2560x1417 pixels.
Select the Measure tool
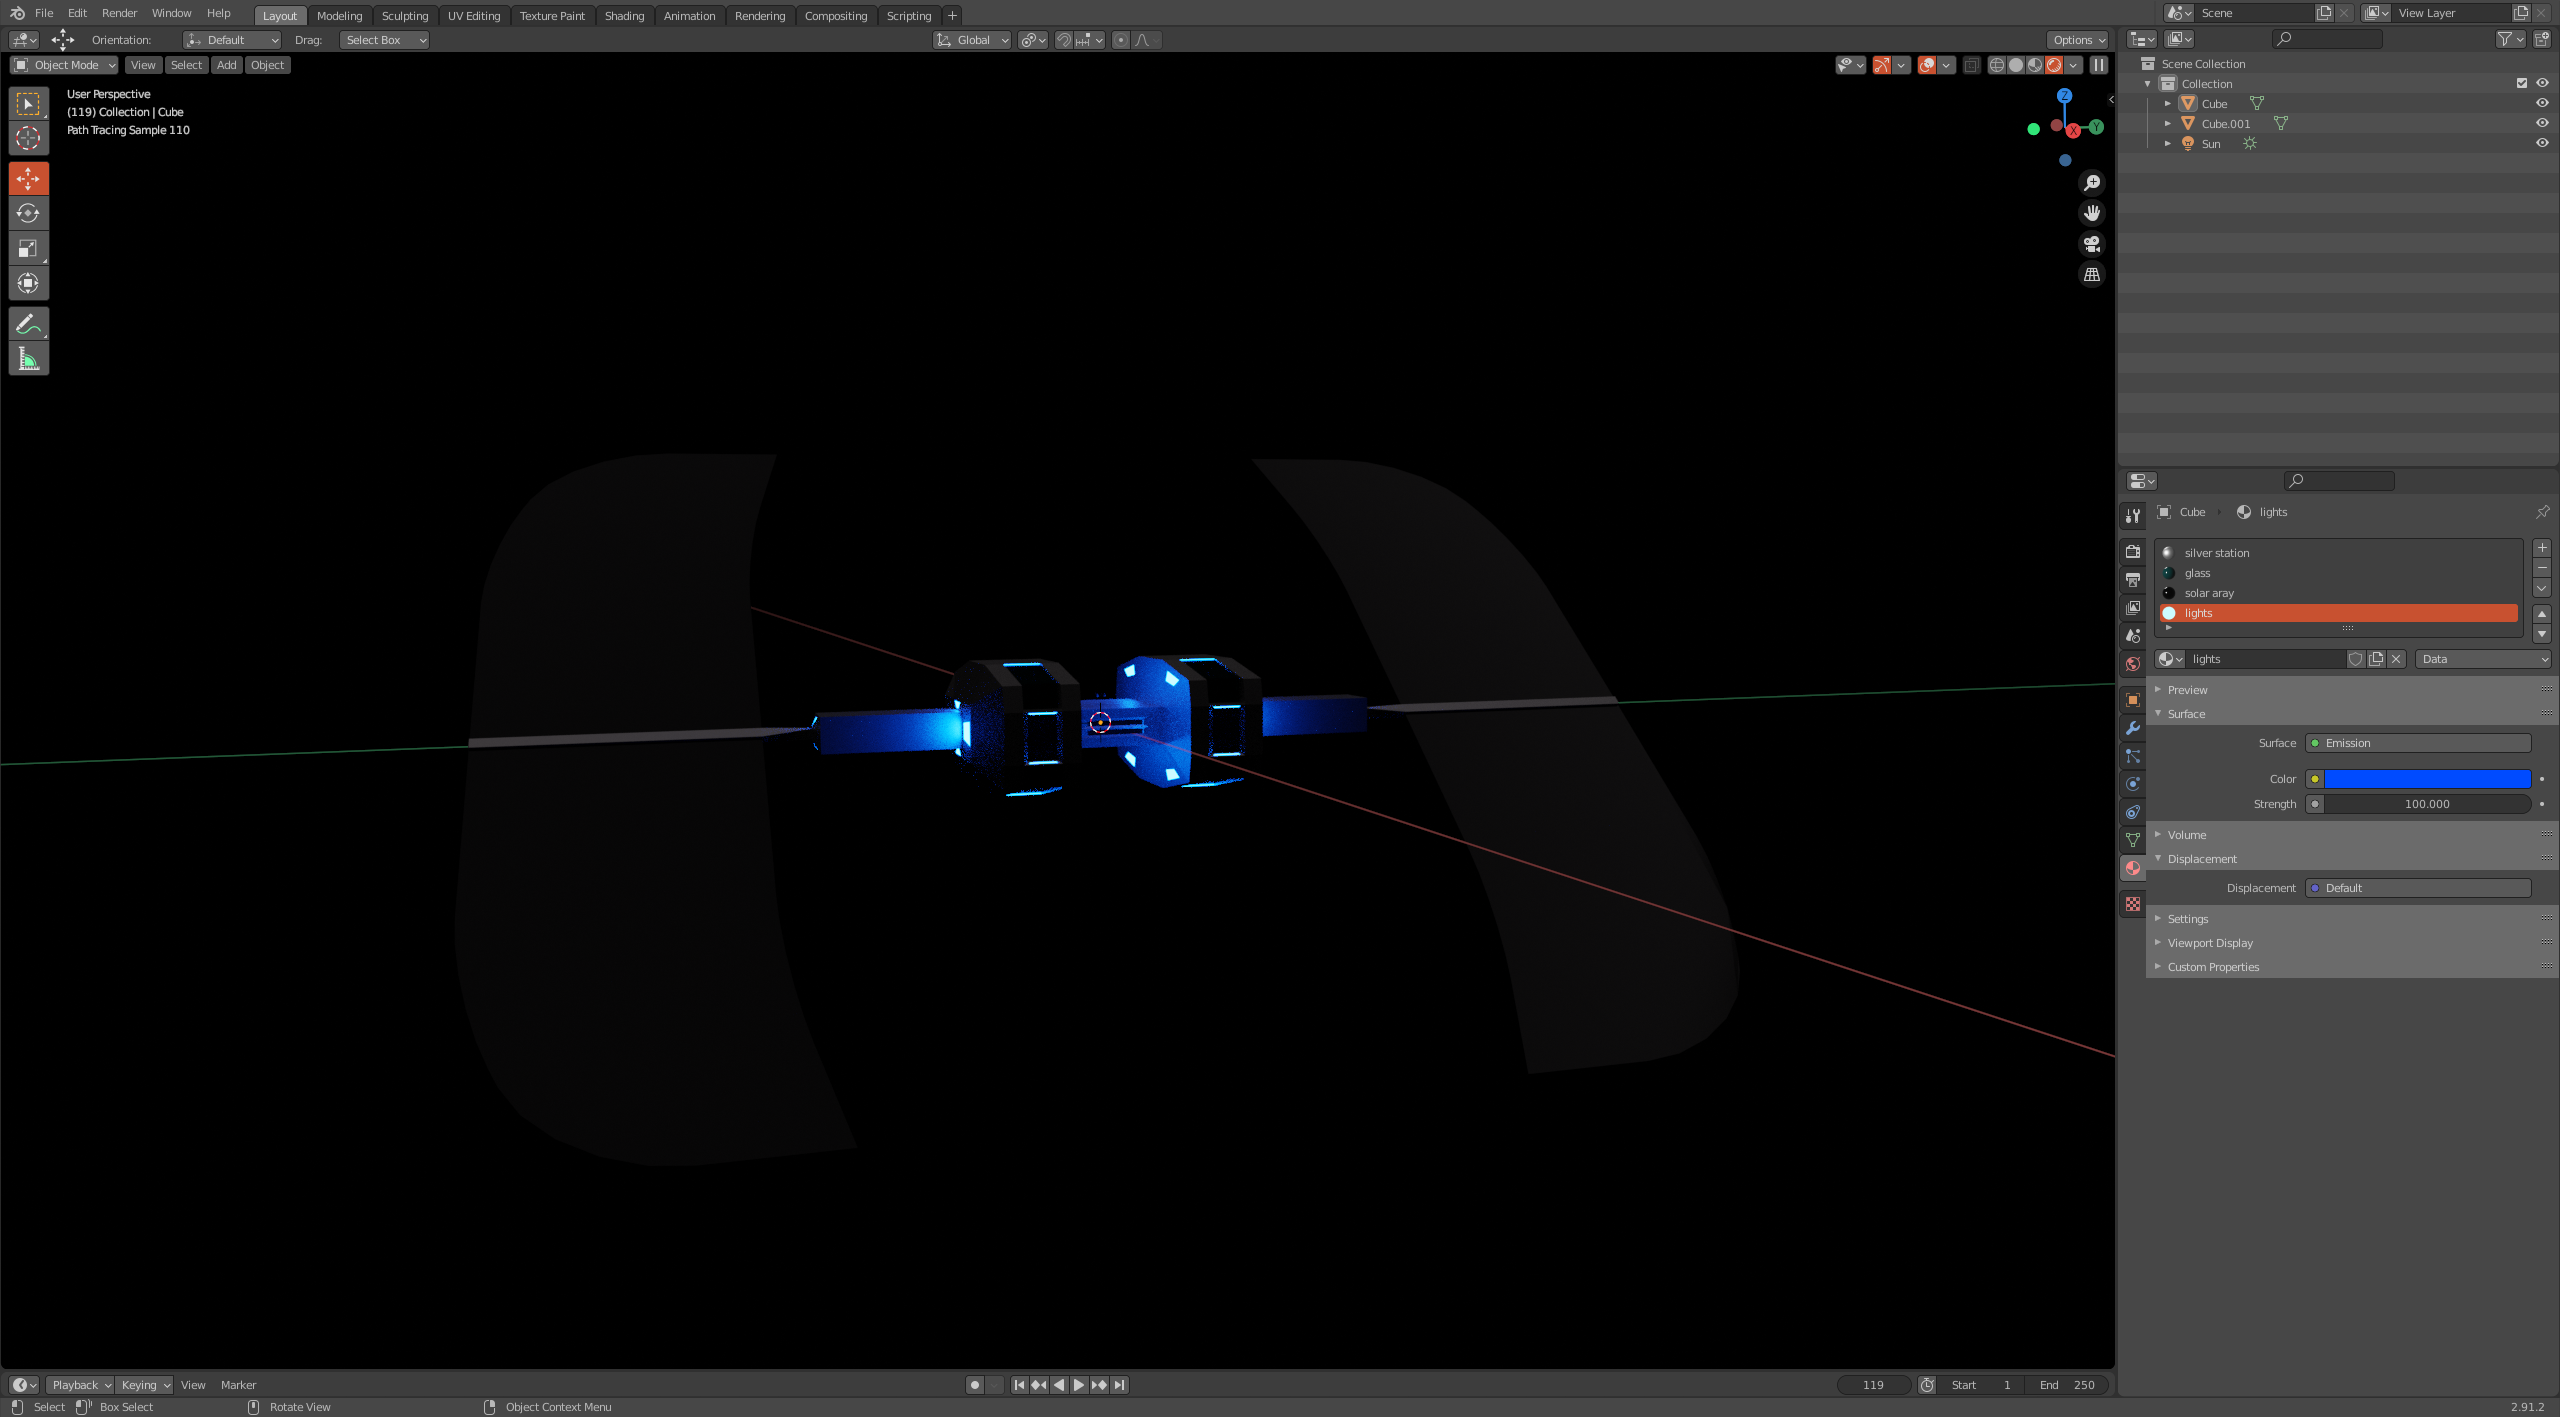(x=28, y=358)
